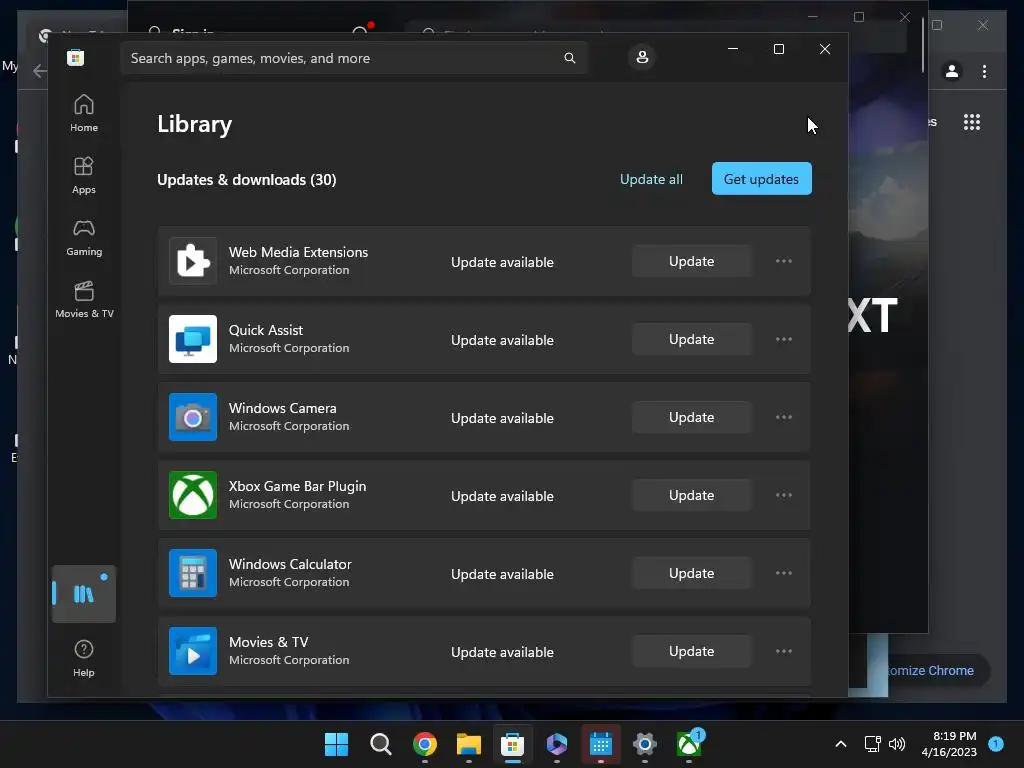The height and width of the screenshot is (768, 1024).
Task: Open File Explorer from the taskbar
Action: 468,744
